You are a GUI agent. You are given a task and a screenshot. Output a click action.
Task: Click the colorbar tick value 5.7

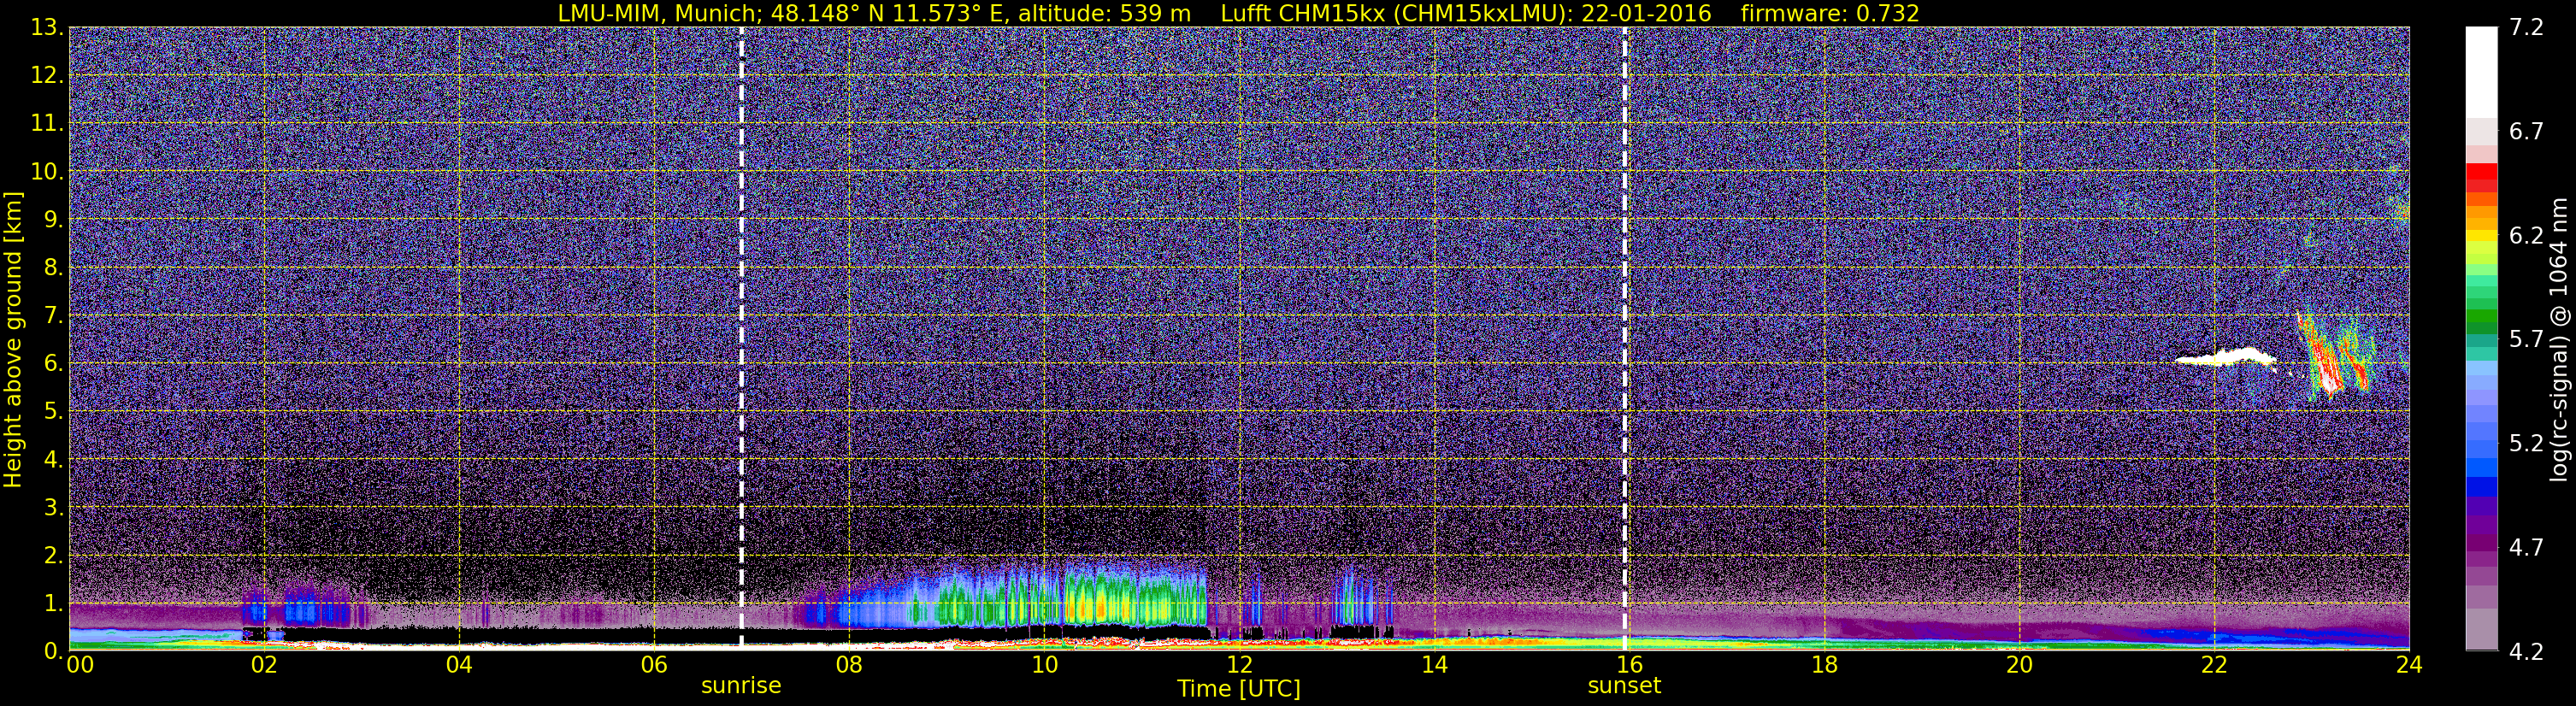click(x=2526, y=340)
